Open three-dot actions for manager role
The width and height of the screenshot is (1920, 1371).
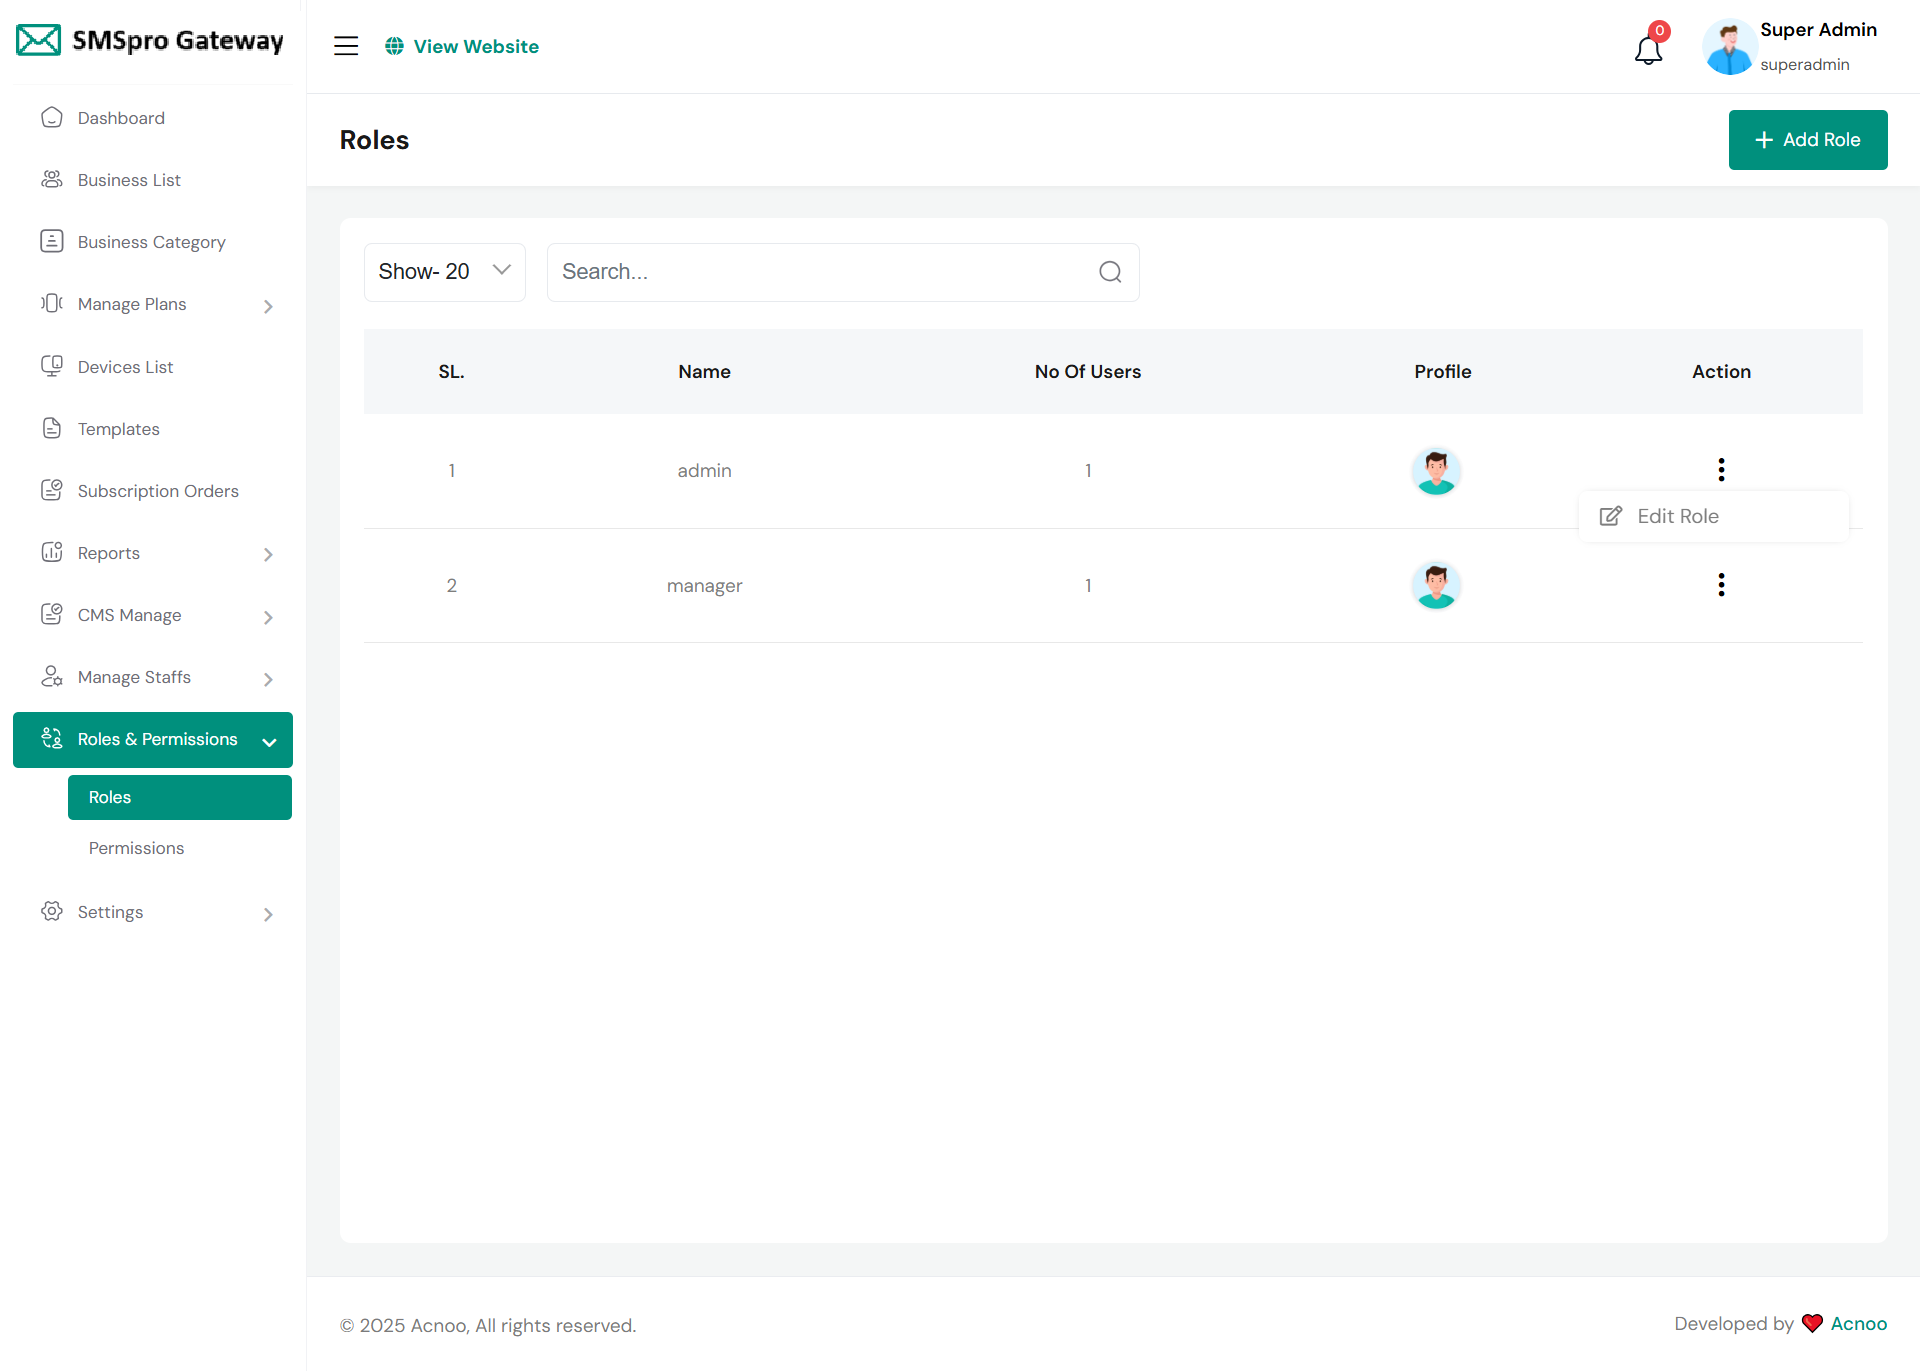click(1721, 585)
